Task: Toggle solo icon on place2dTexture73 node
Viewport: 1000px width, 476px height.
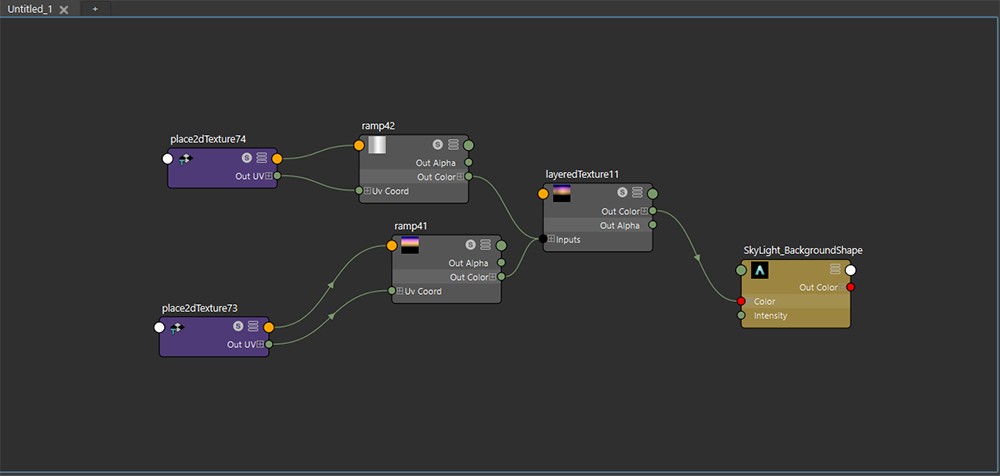Action: point(239,327)
